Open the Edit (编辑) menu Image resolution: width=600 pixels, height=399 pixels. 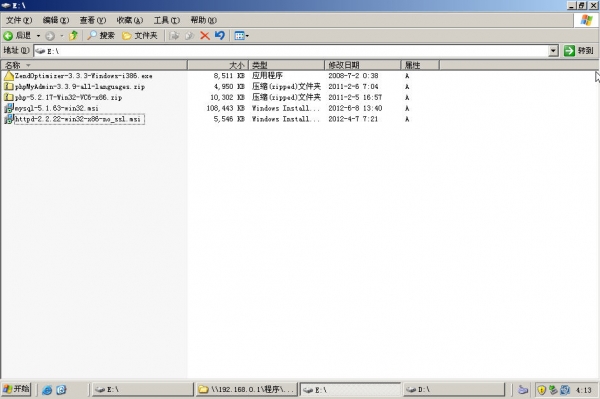coord(56,20)
